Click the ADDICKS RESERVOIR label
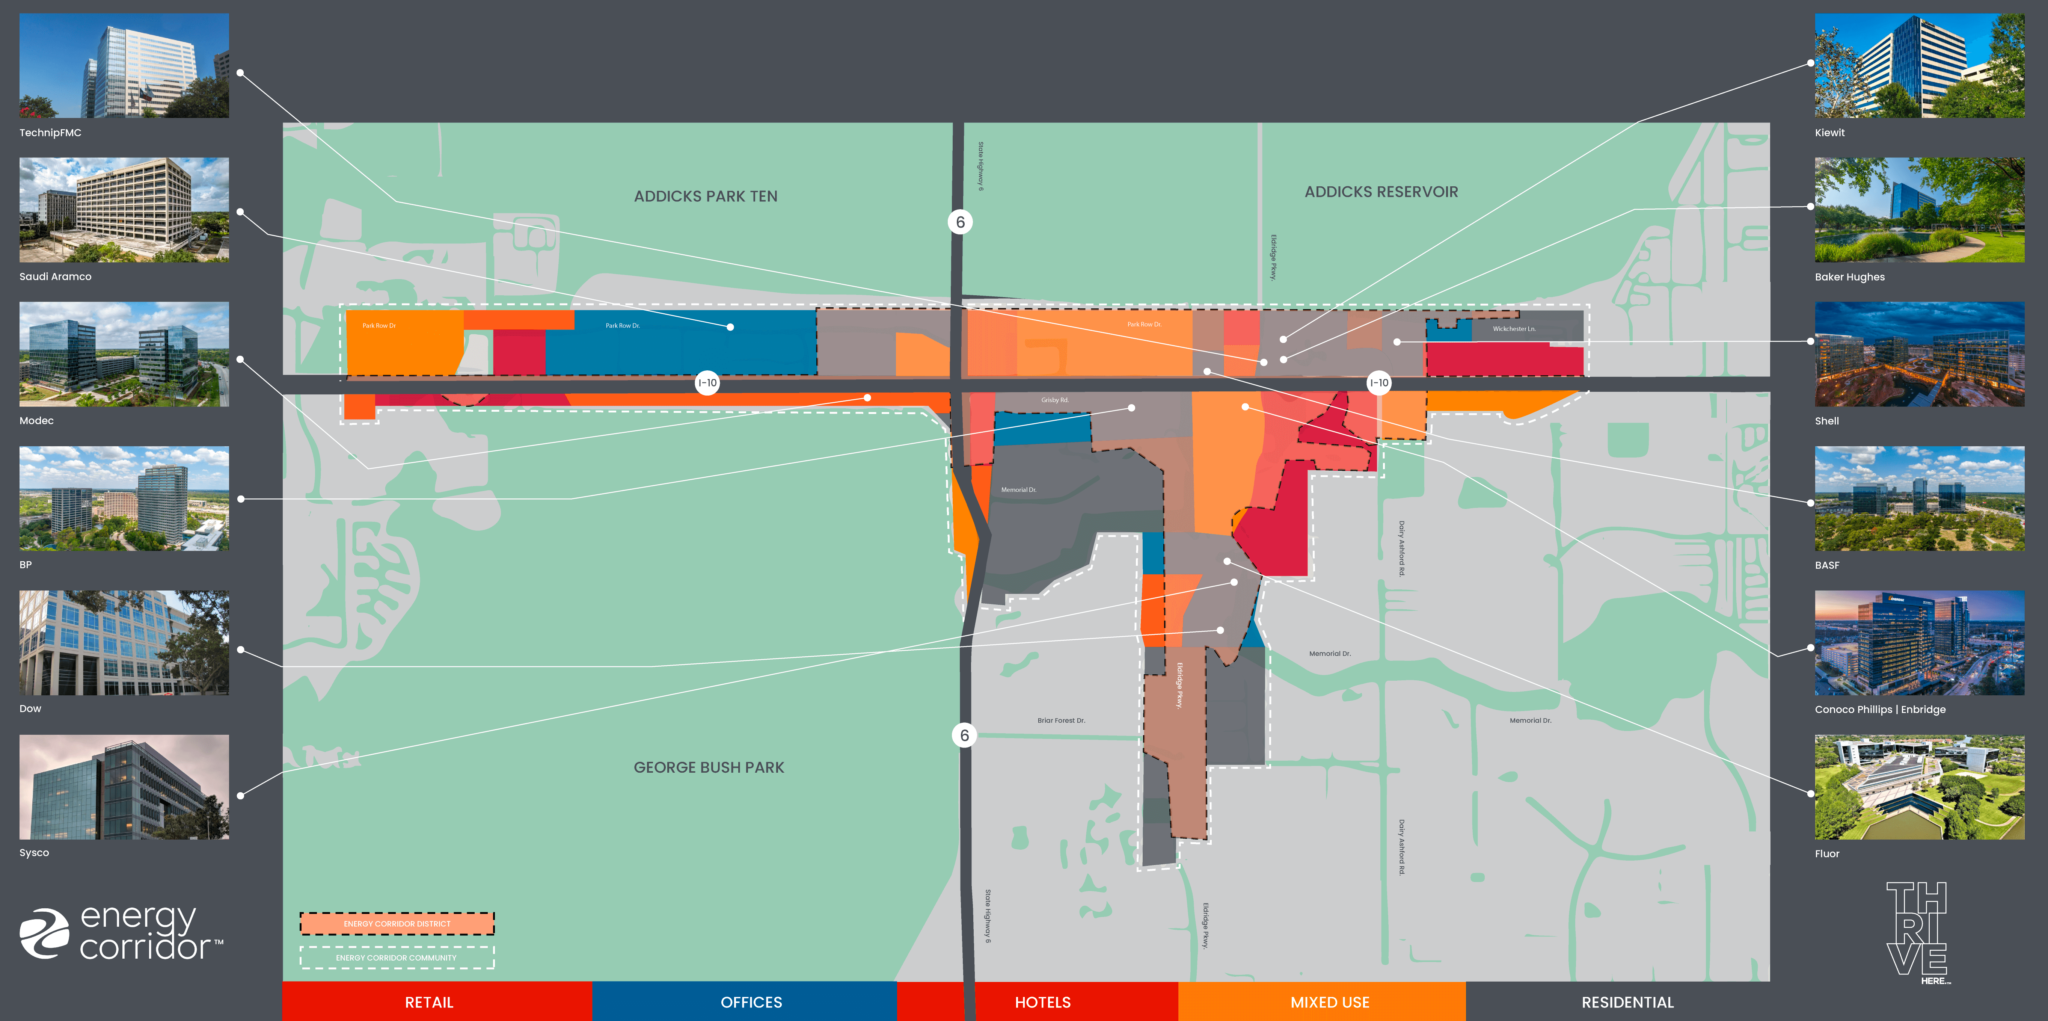Viewport: 2048px width, 1021px height. [x=1381, y=192]
